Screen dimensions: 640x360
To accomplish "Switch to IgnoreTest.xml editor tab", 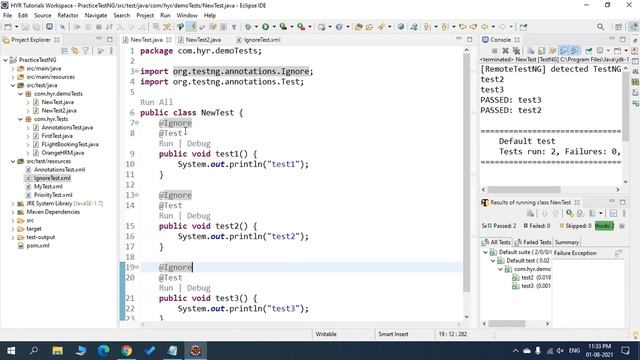I will point(262,40).
